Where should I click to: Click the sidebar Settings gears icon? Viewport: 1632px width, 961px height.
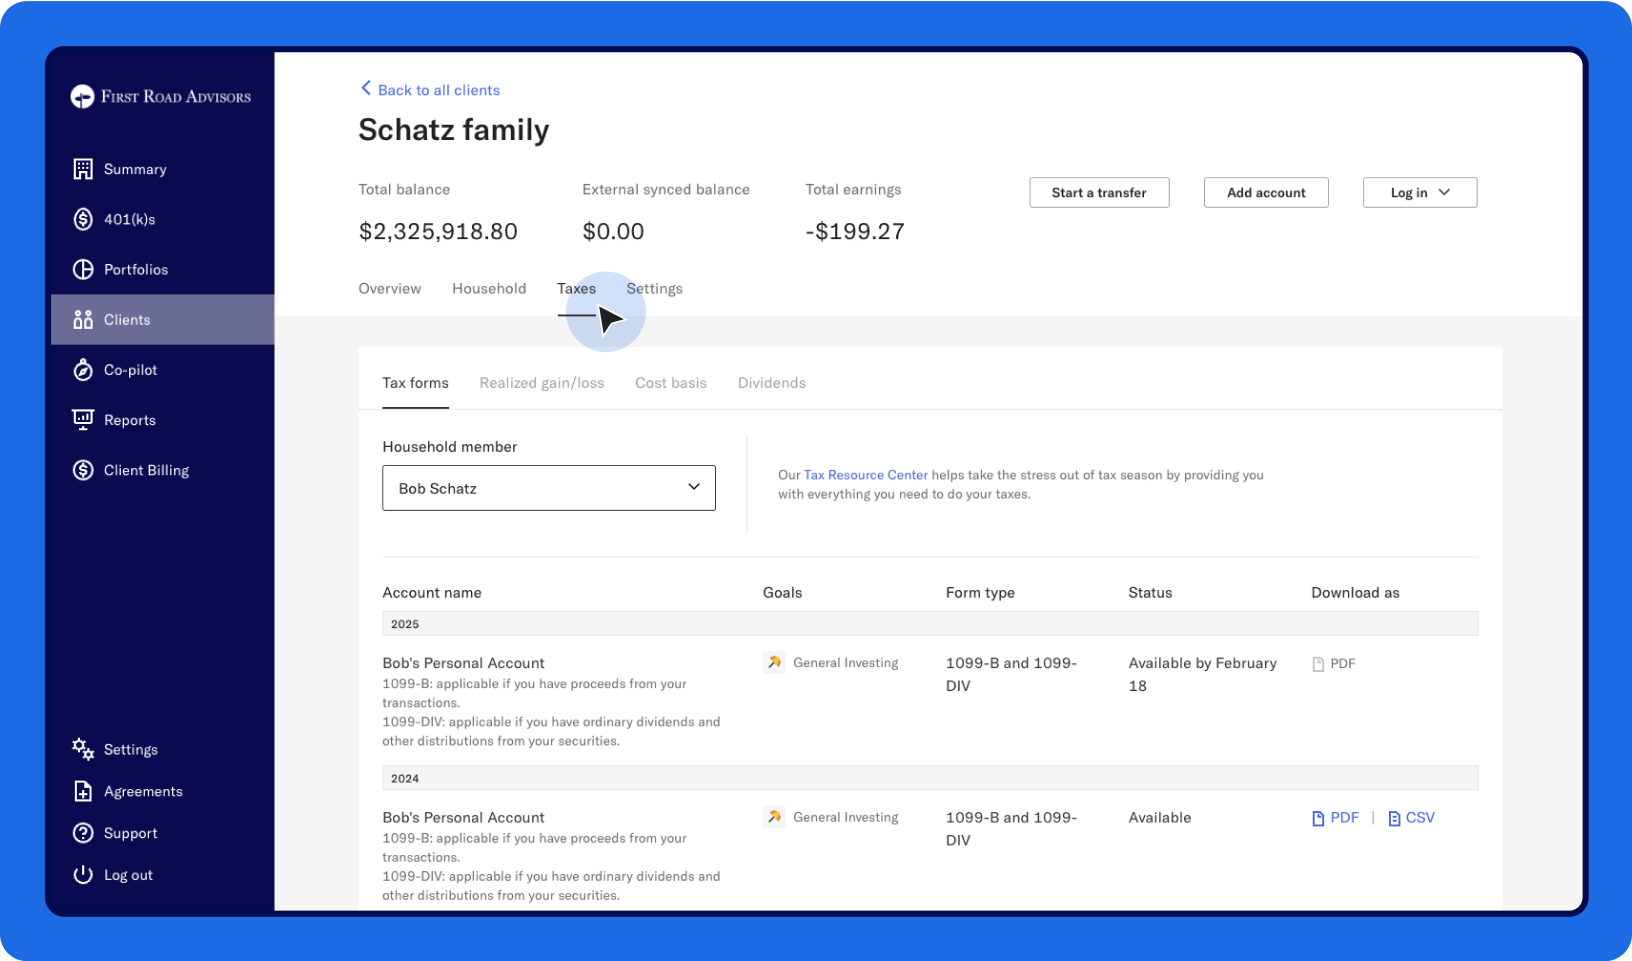[x=83, y=749]
